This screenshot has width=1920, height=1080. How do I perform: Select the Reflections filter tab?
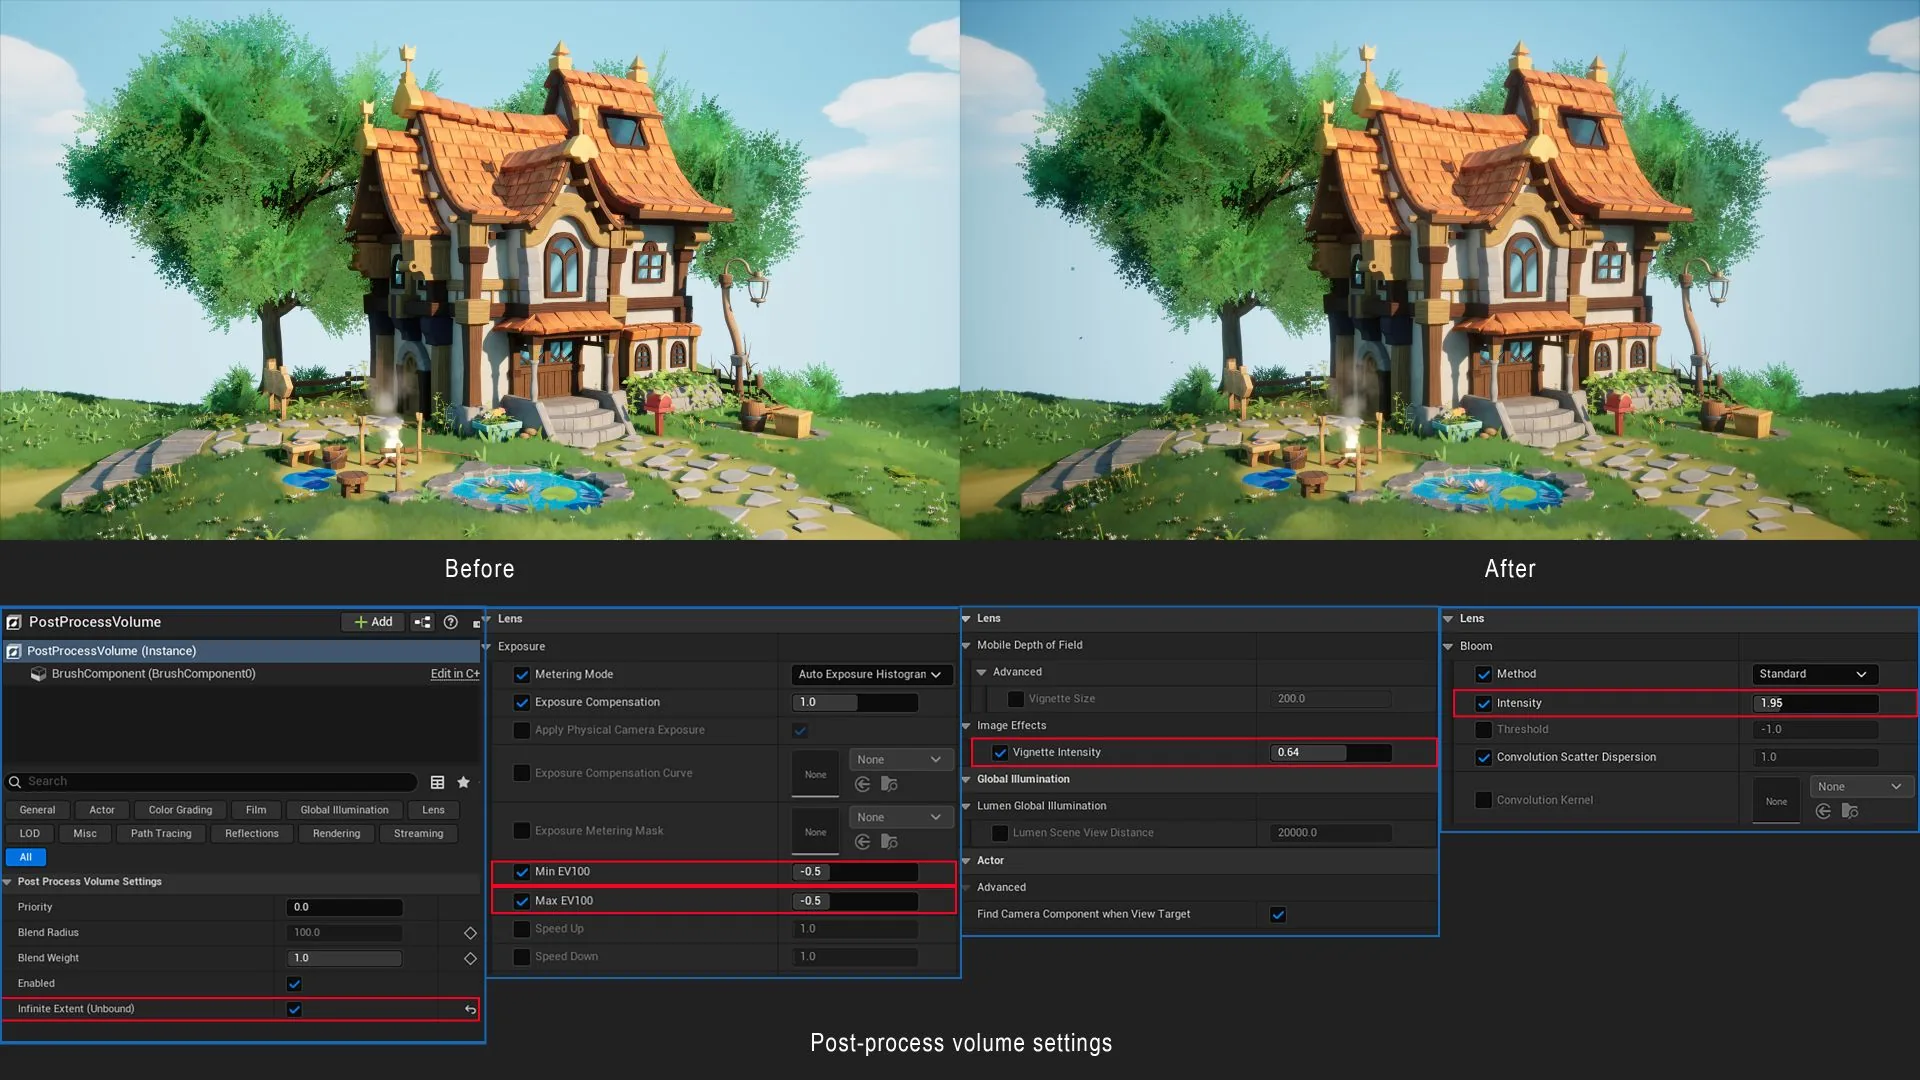pyautogui.click(x=252, y=834)
